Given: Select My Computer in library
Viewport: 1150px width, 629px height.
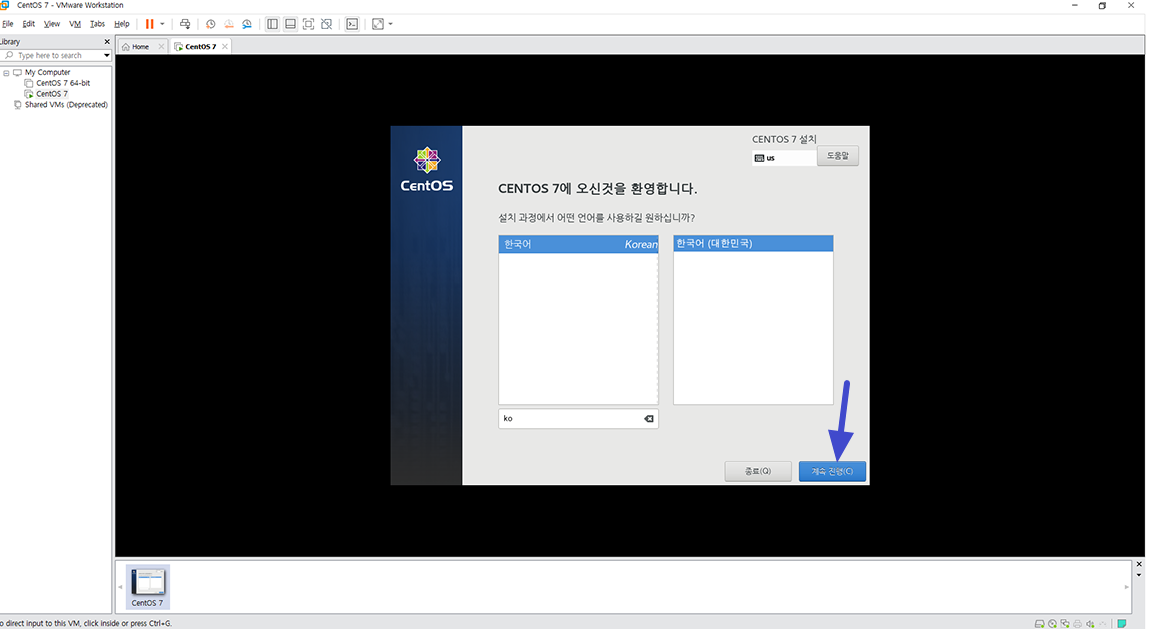Looking at the screenshot, I should click(48, 73).
